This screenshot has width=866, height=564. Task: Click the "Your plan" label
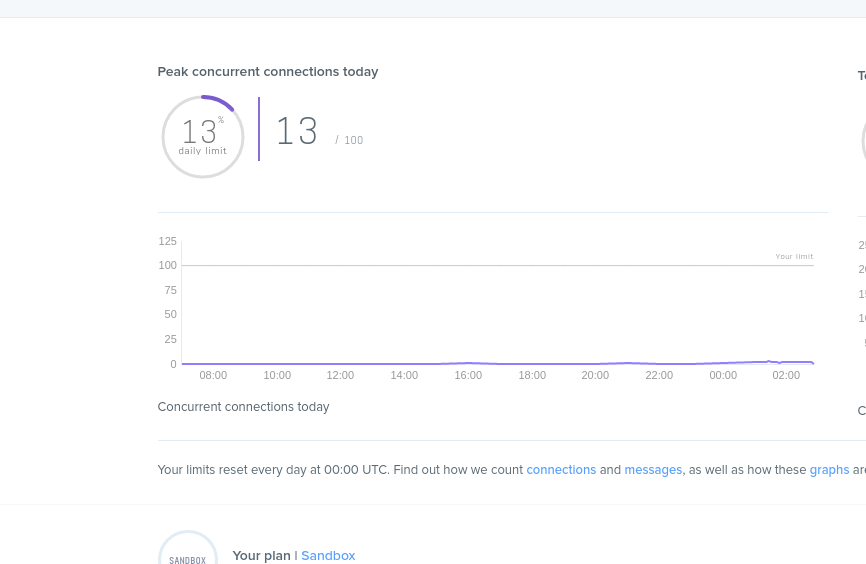click(261, 556)
